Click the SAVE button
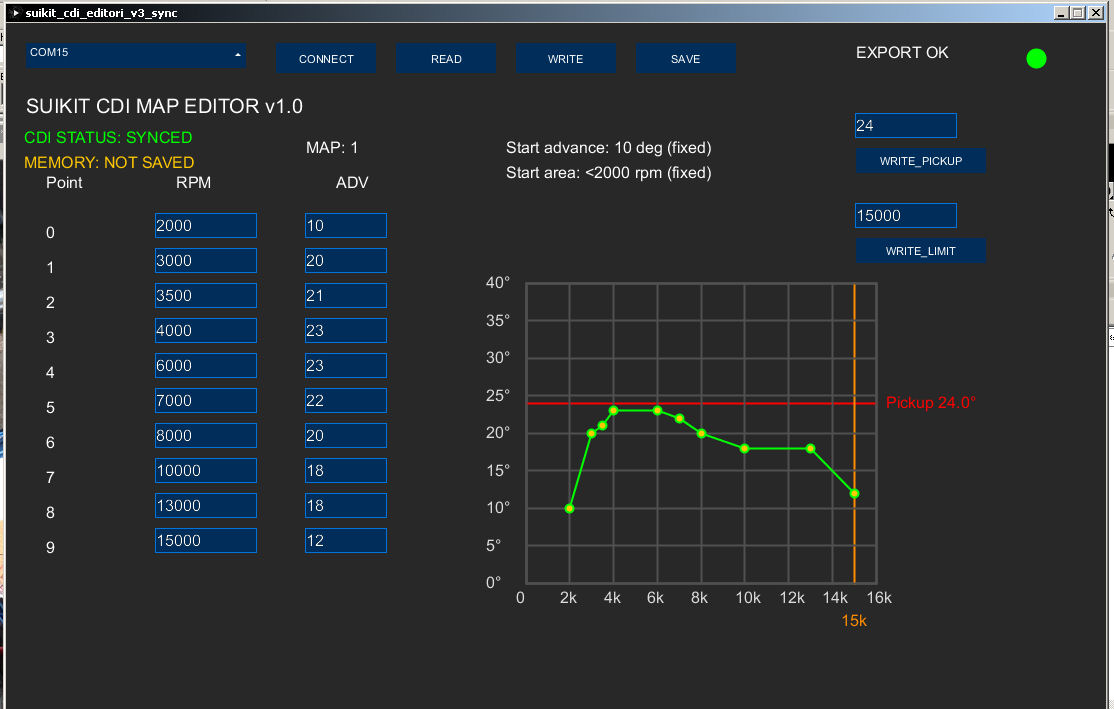The height and width of the screenshot is (709, 1114). (x=686, y=58)
